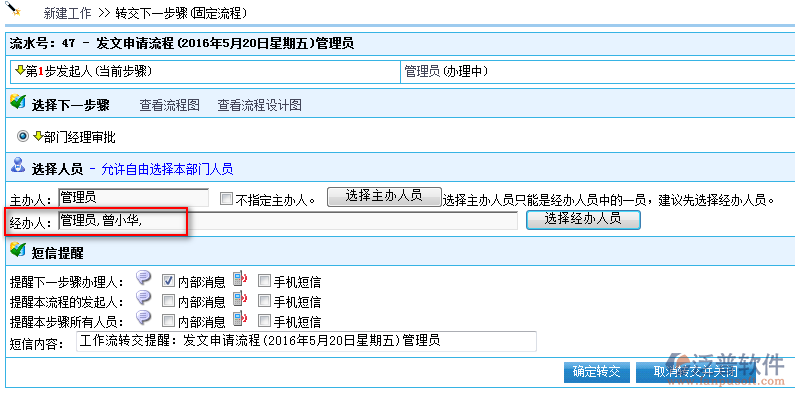Click the 第1步发起人(当前步骤) cell text

(x=89, y=72)
